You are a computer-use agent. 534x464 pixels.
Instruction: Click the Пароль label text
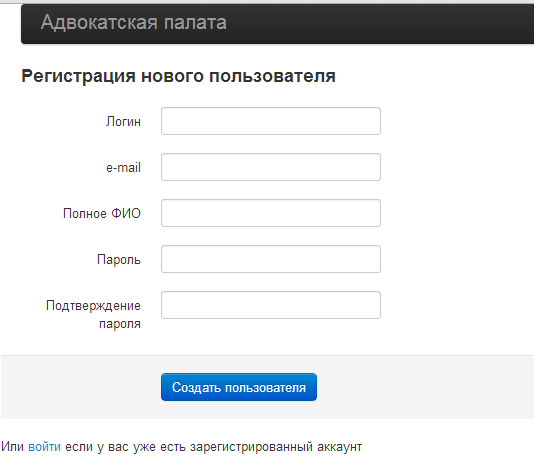tap(119, 259)
